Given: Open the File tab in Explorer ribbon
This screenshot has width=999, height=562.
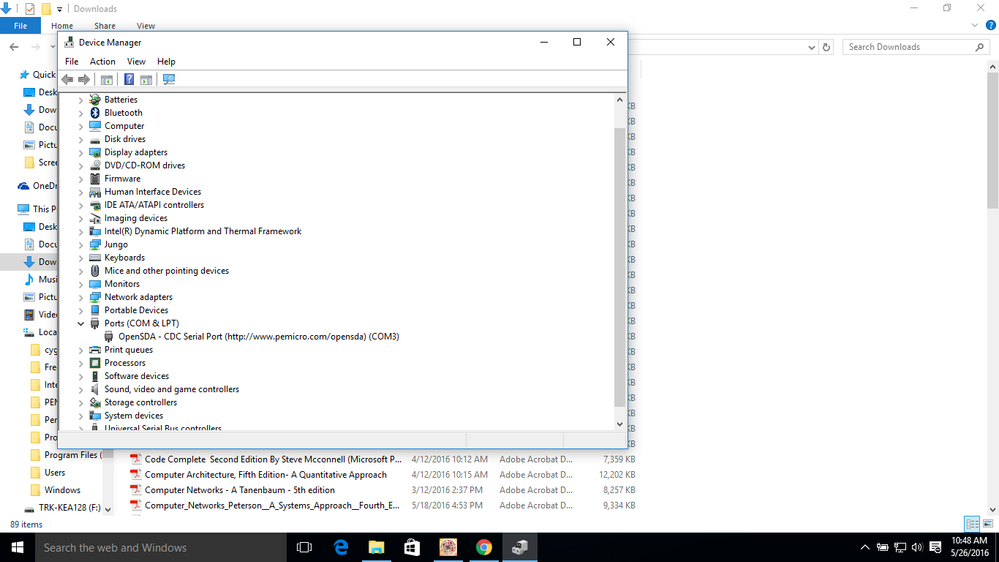Looking at the screenshot, I should tap(20, 26).
